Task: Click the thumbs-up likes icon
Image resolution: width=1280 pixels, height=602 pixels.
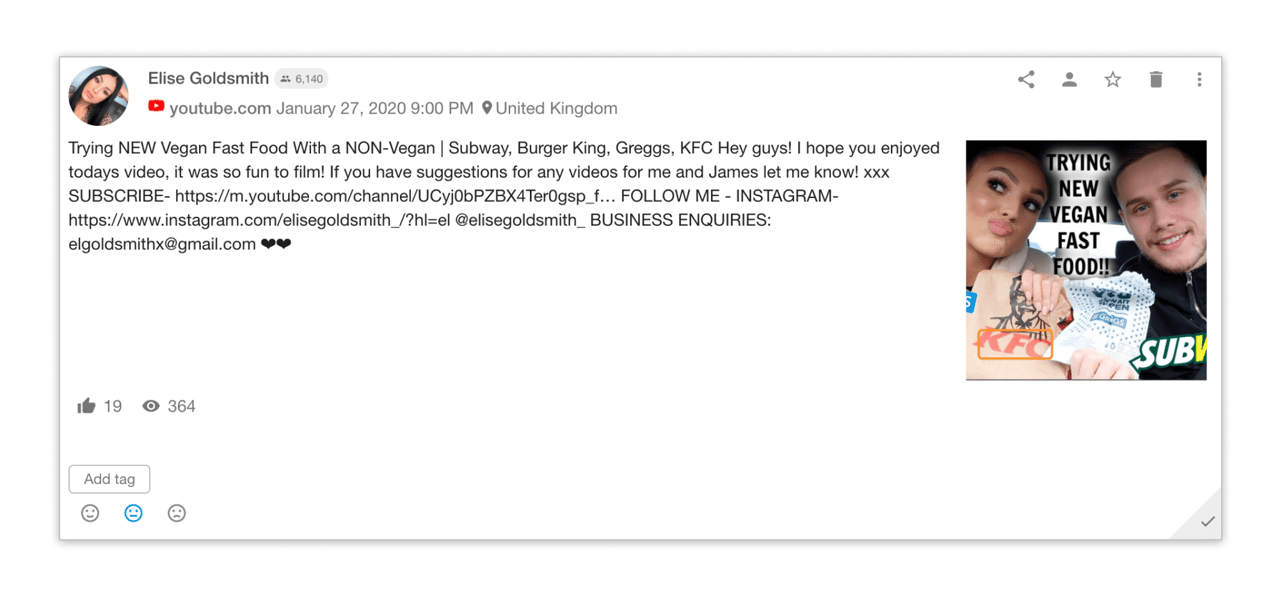Action: (x=87, y=406)
